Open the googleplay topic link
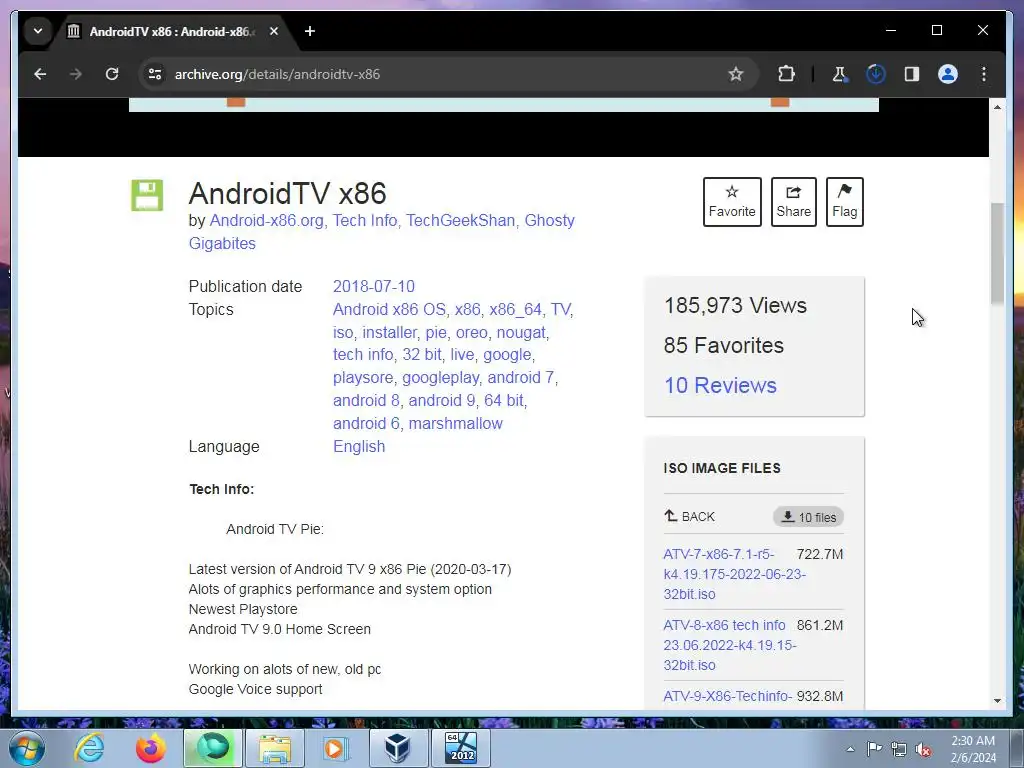Image resolution: width=1024 pixels, height=768 pixels. 441,378
